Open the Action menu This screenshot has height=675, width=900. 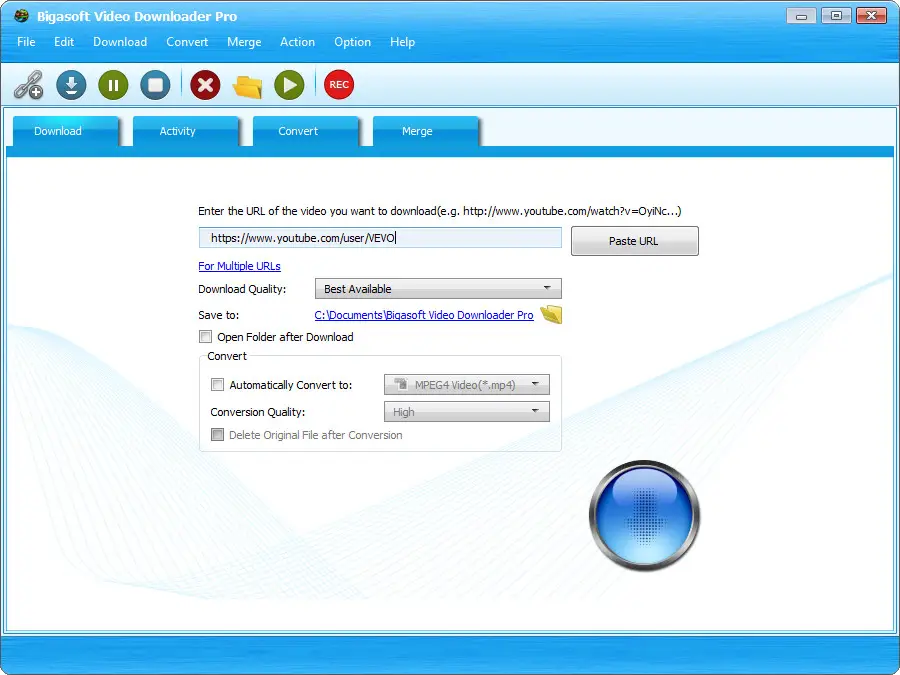click(x=297, y=42)
